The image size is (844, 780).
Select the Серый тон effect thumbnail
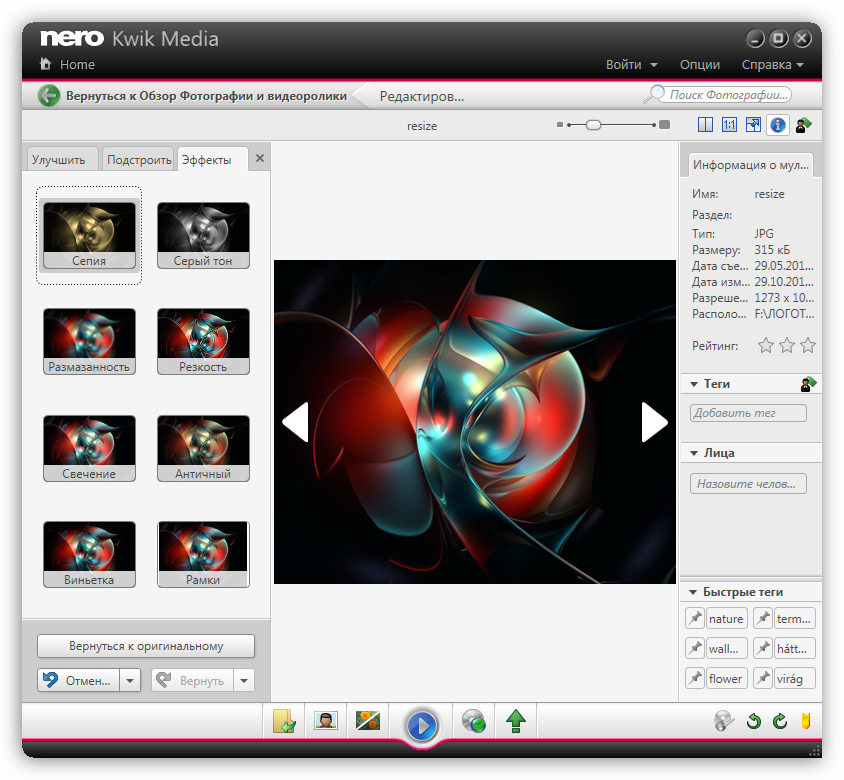pos(203,235)
